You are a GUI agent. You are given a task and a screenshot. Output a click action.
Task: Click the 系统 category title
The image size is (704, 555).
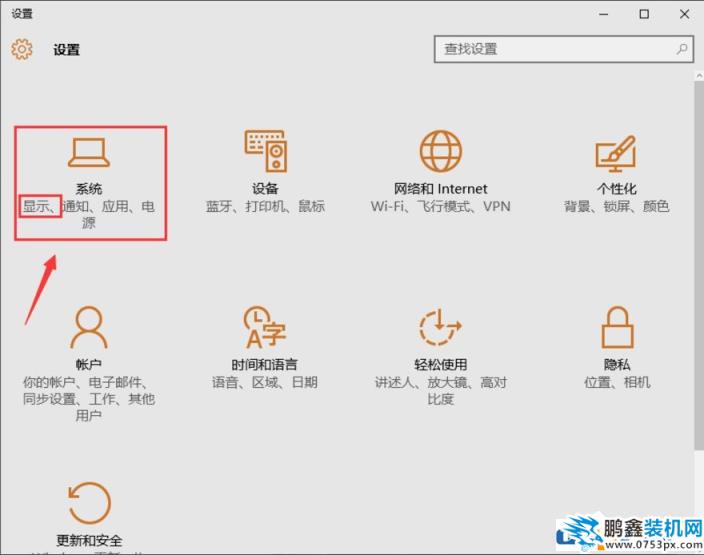tap(89, 189)
